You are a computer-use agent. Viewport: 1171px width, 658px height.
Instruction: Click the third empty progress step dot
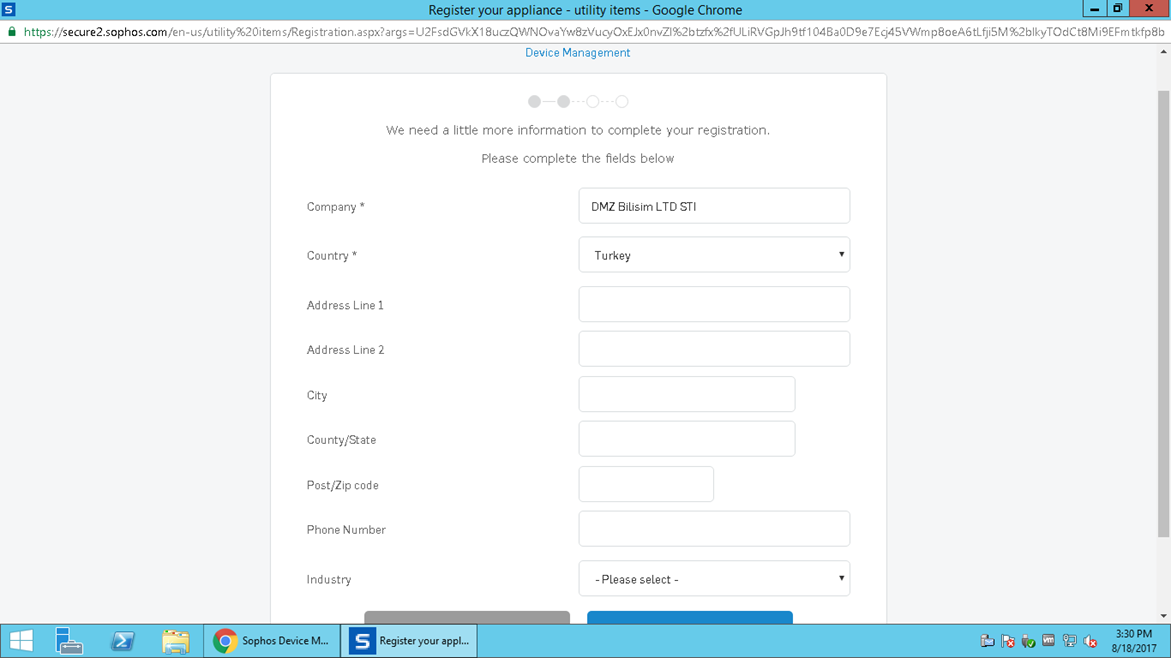(592, 102)
